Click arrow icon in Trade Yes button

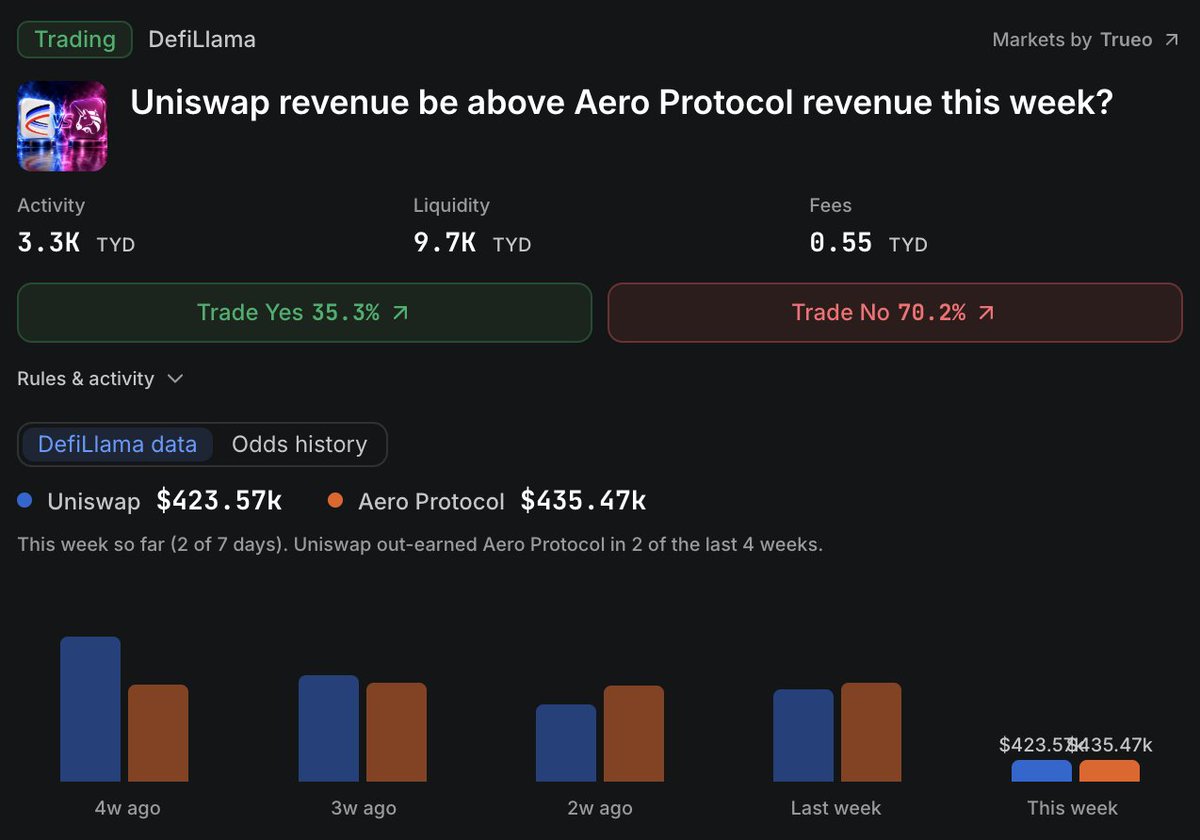pyautogui.click(x=401, y=313)
